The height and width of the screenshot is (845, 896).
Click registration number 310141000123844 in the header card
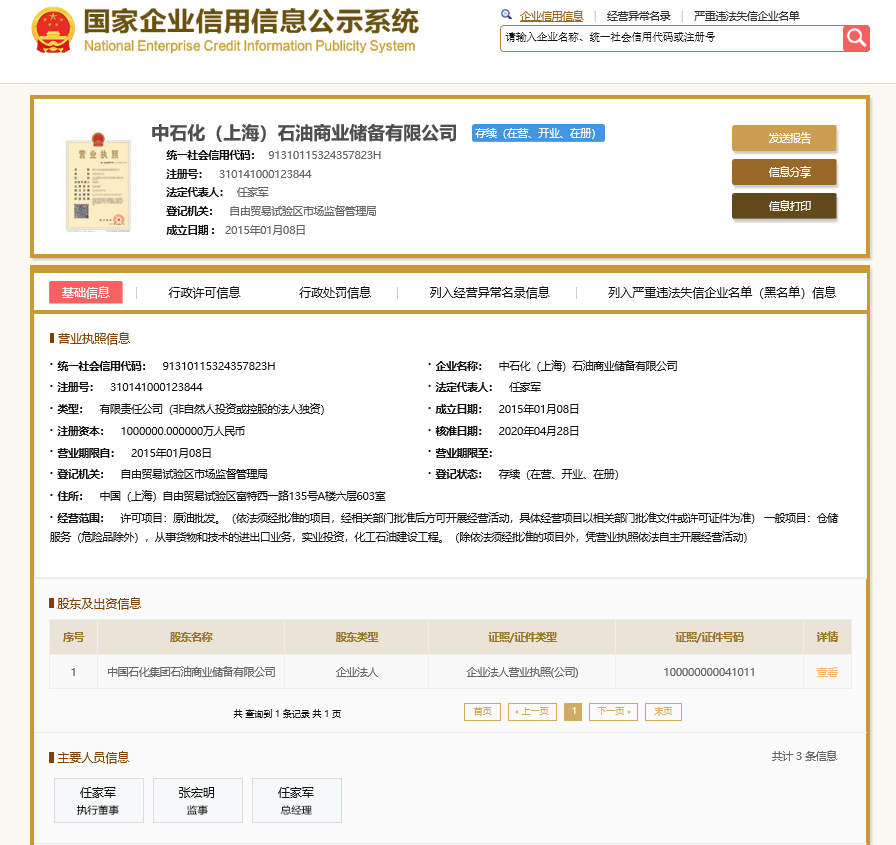point(265,174)
